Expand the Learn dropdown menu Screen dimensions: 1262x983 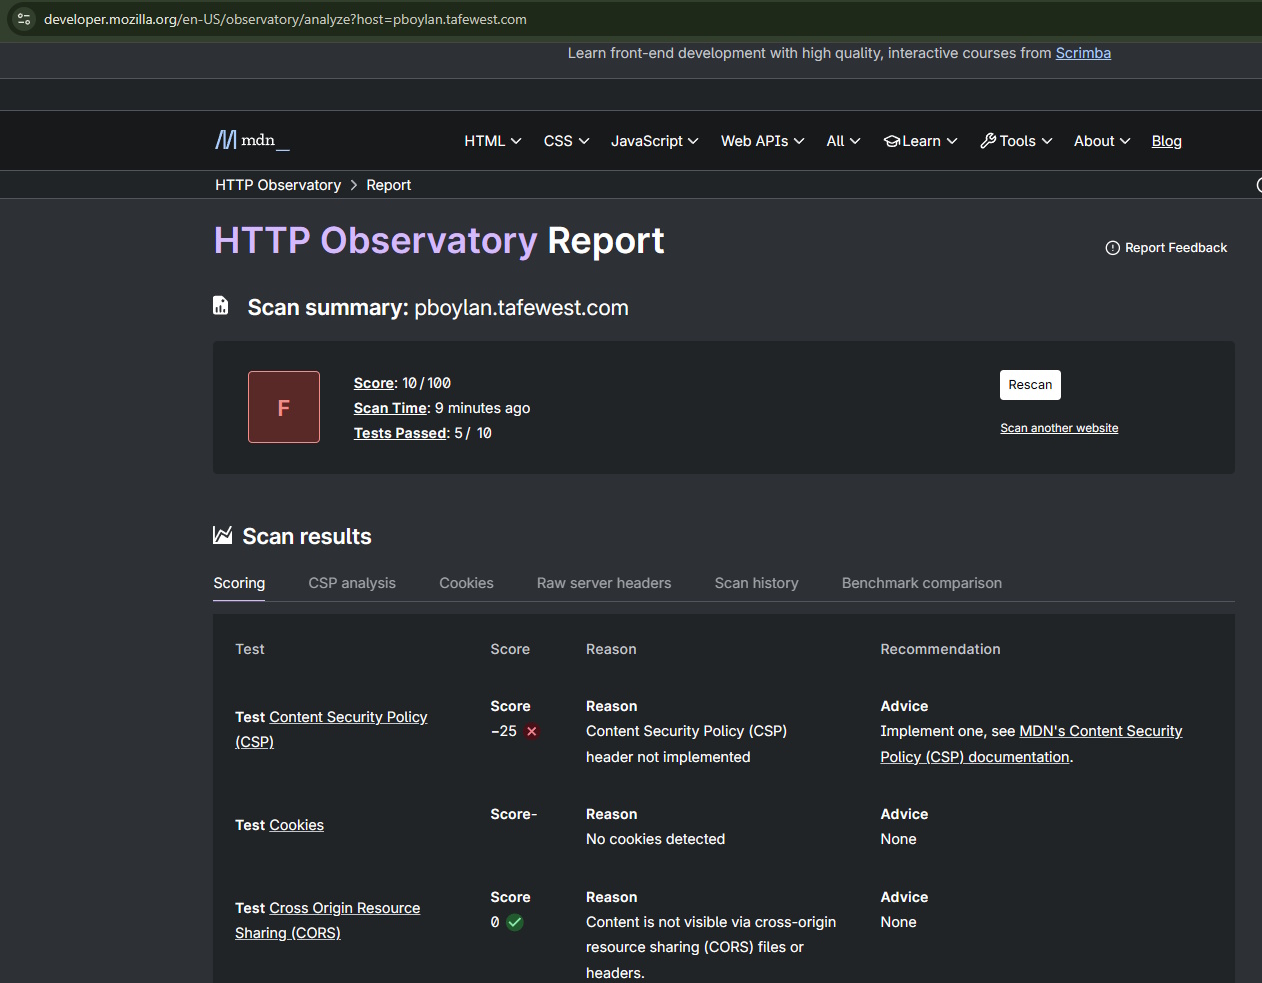920,141
